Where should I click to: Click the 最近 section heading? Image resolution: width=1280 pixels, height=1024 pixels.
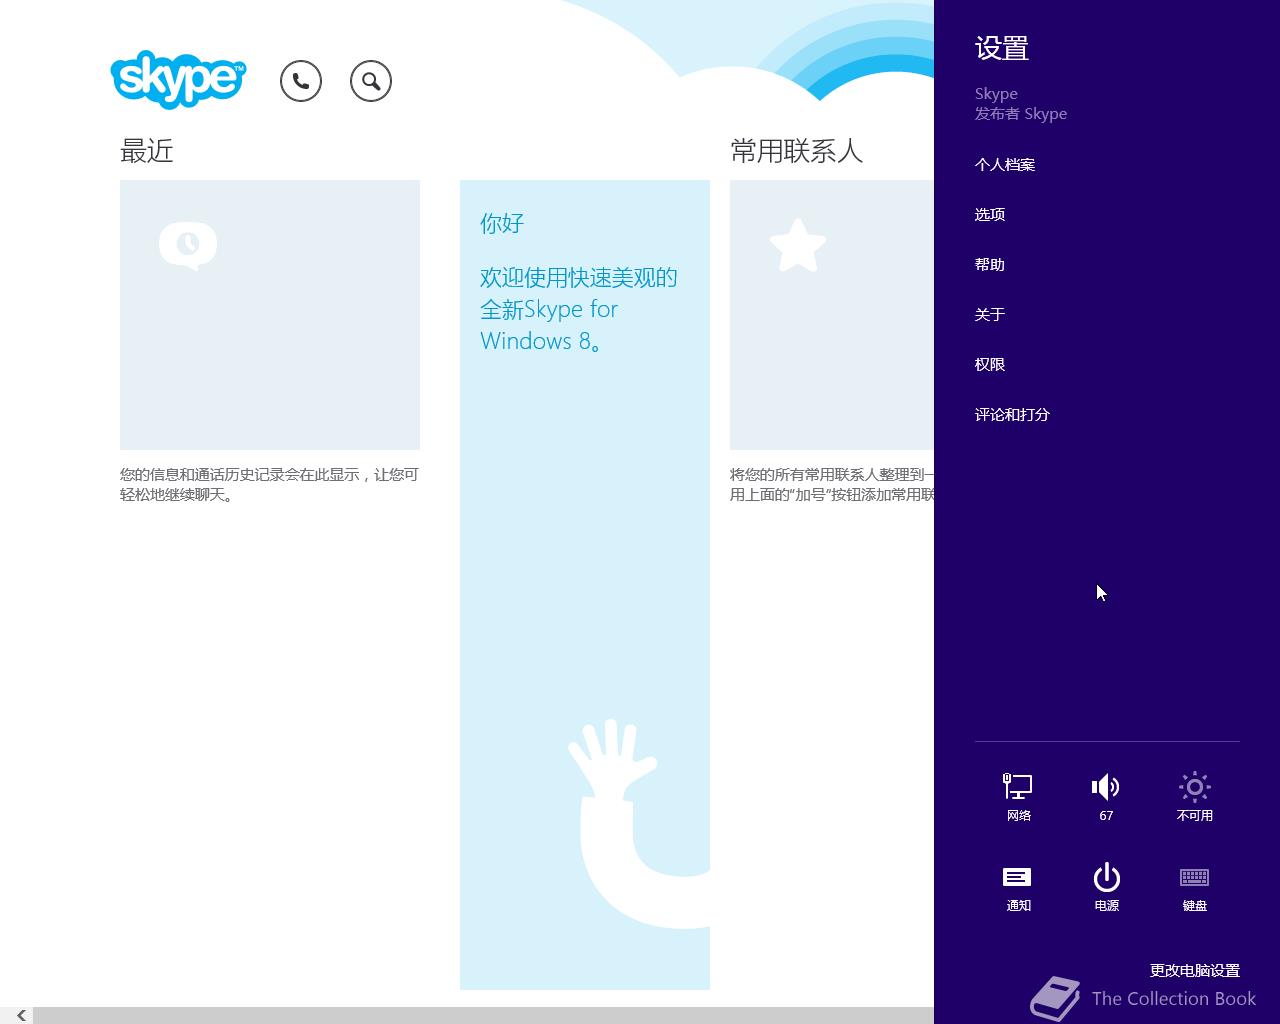pyautogui.click(x=147, y=151)
